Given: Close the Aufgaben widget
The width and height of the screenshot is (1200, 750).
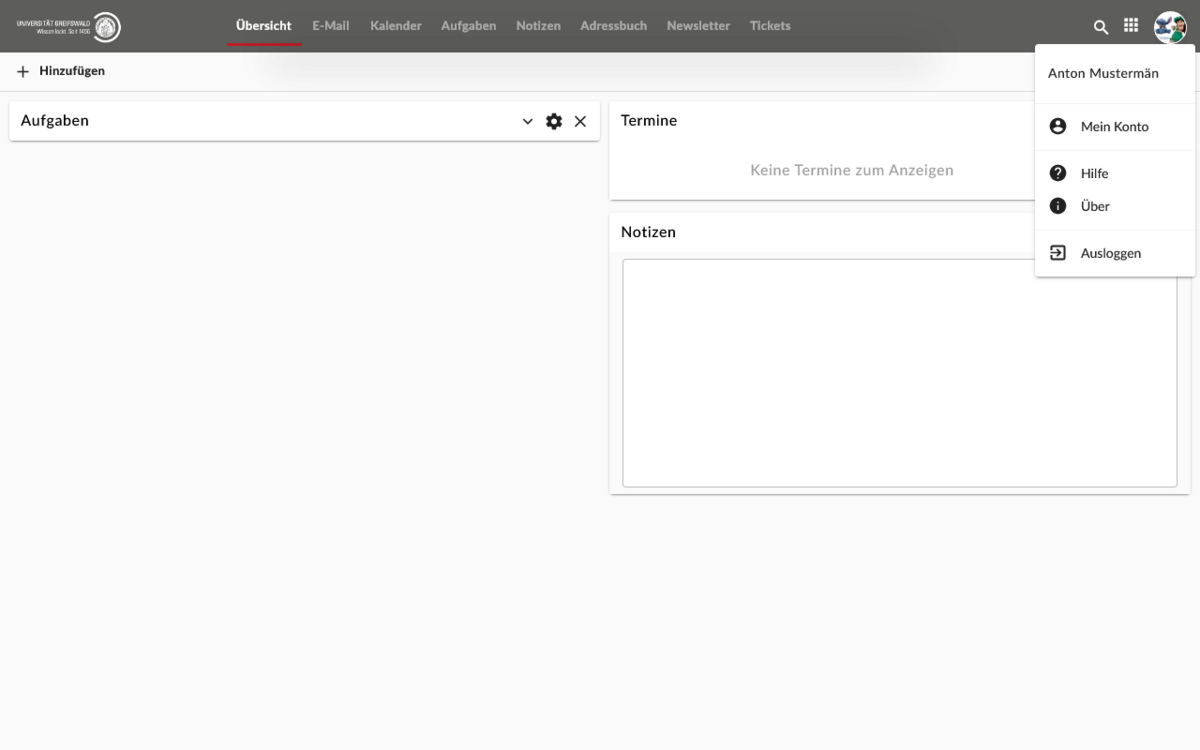Looking at the screenshot, I should tap(580, 121).
